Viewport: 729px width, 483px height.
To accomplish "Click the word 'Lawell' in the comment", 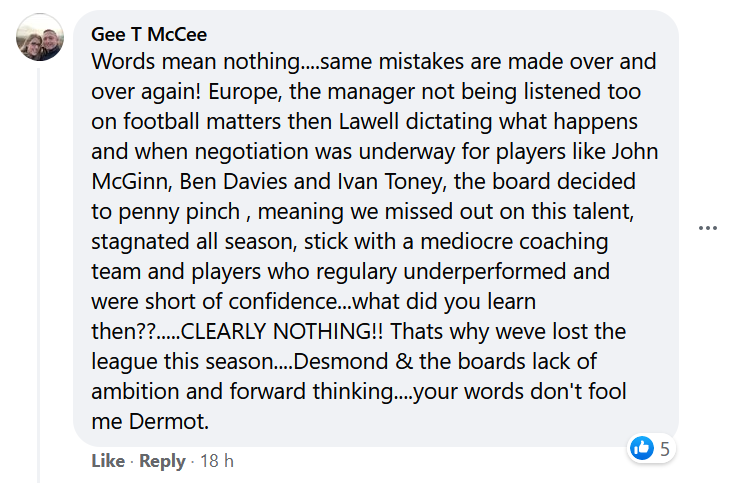I will (369, 121).
